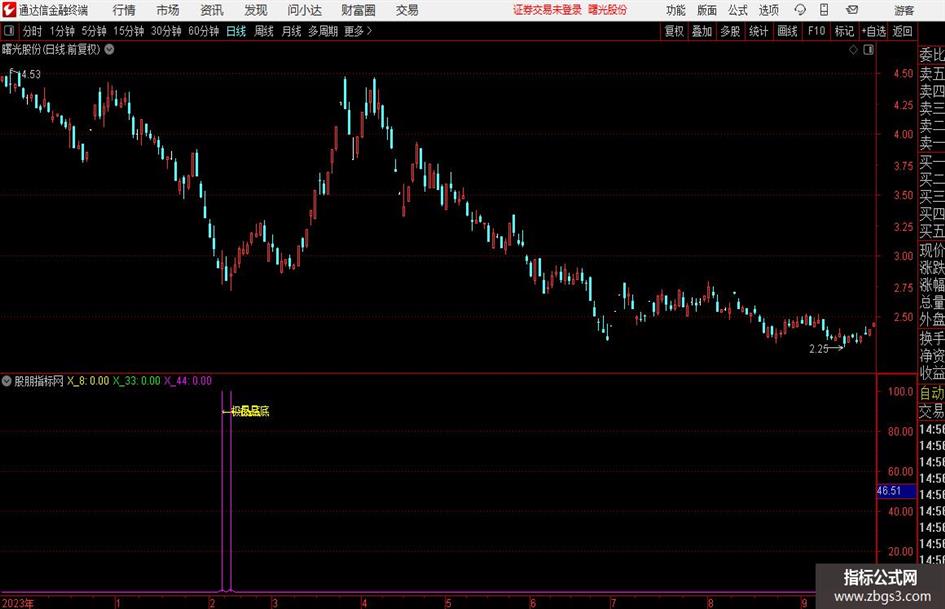Select the 1分钟 period
The width and height of the screenshot is (945, 609).
click(x=62, y=31)
